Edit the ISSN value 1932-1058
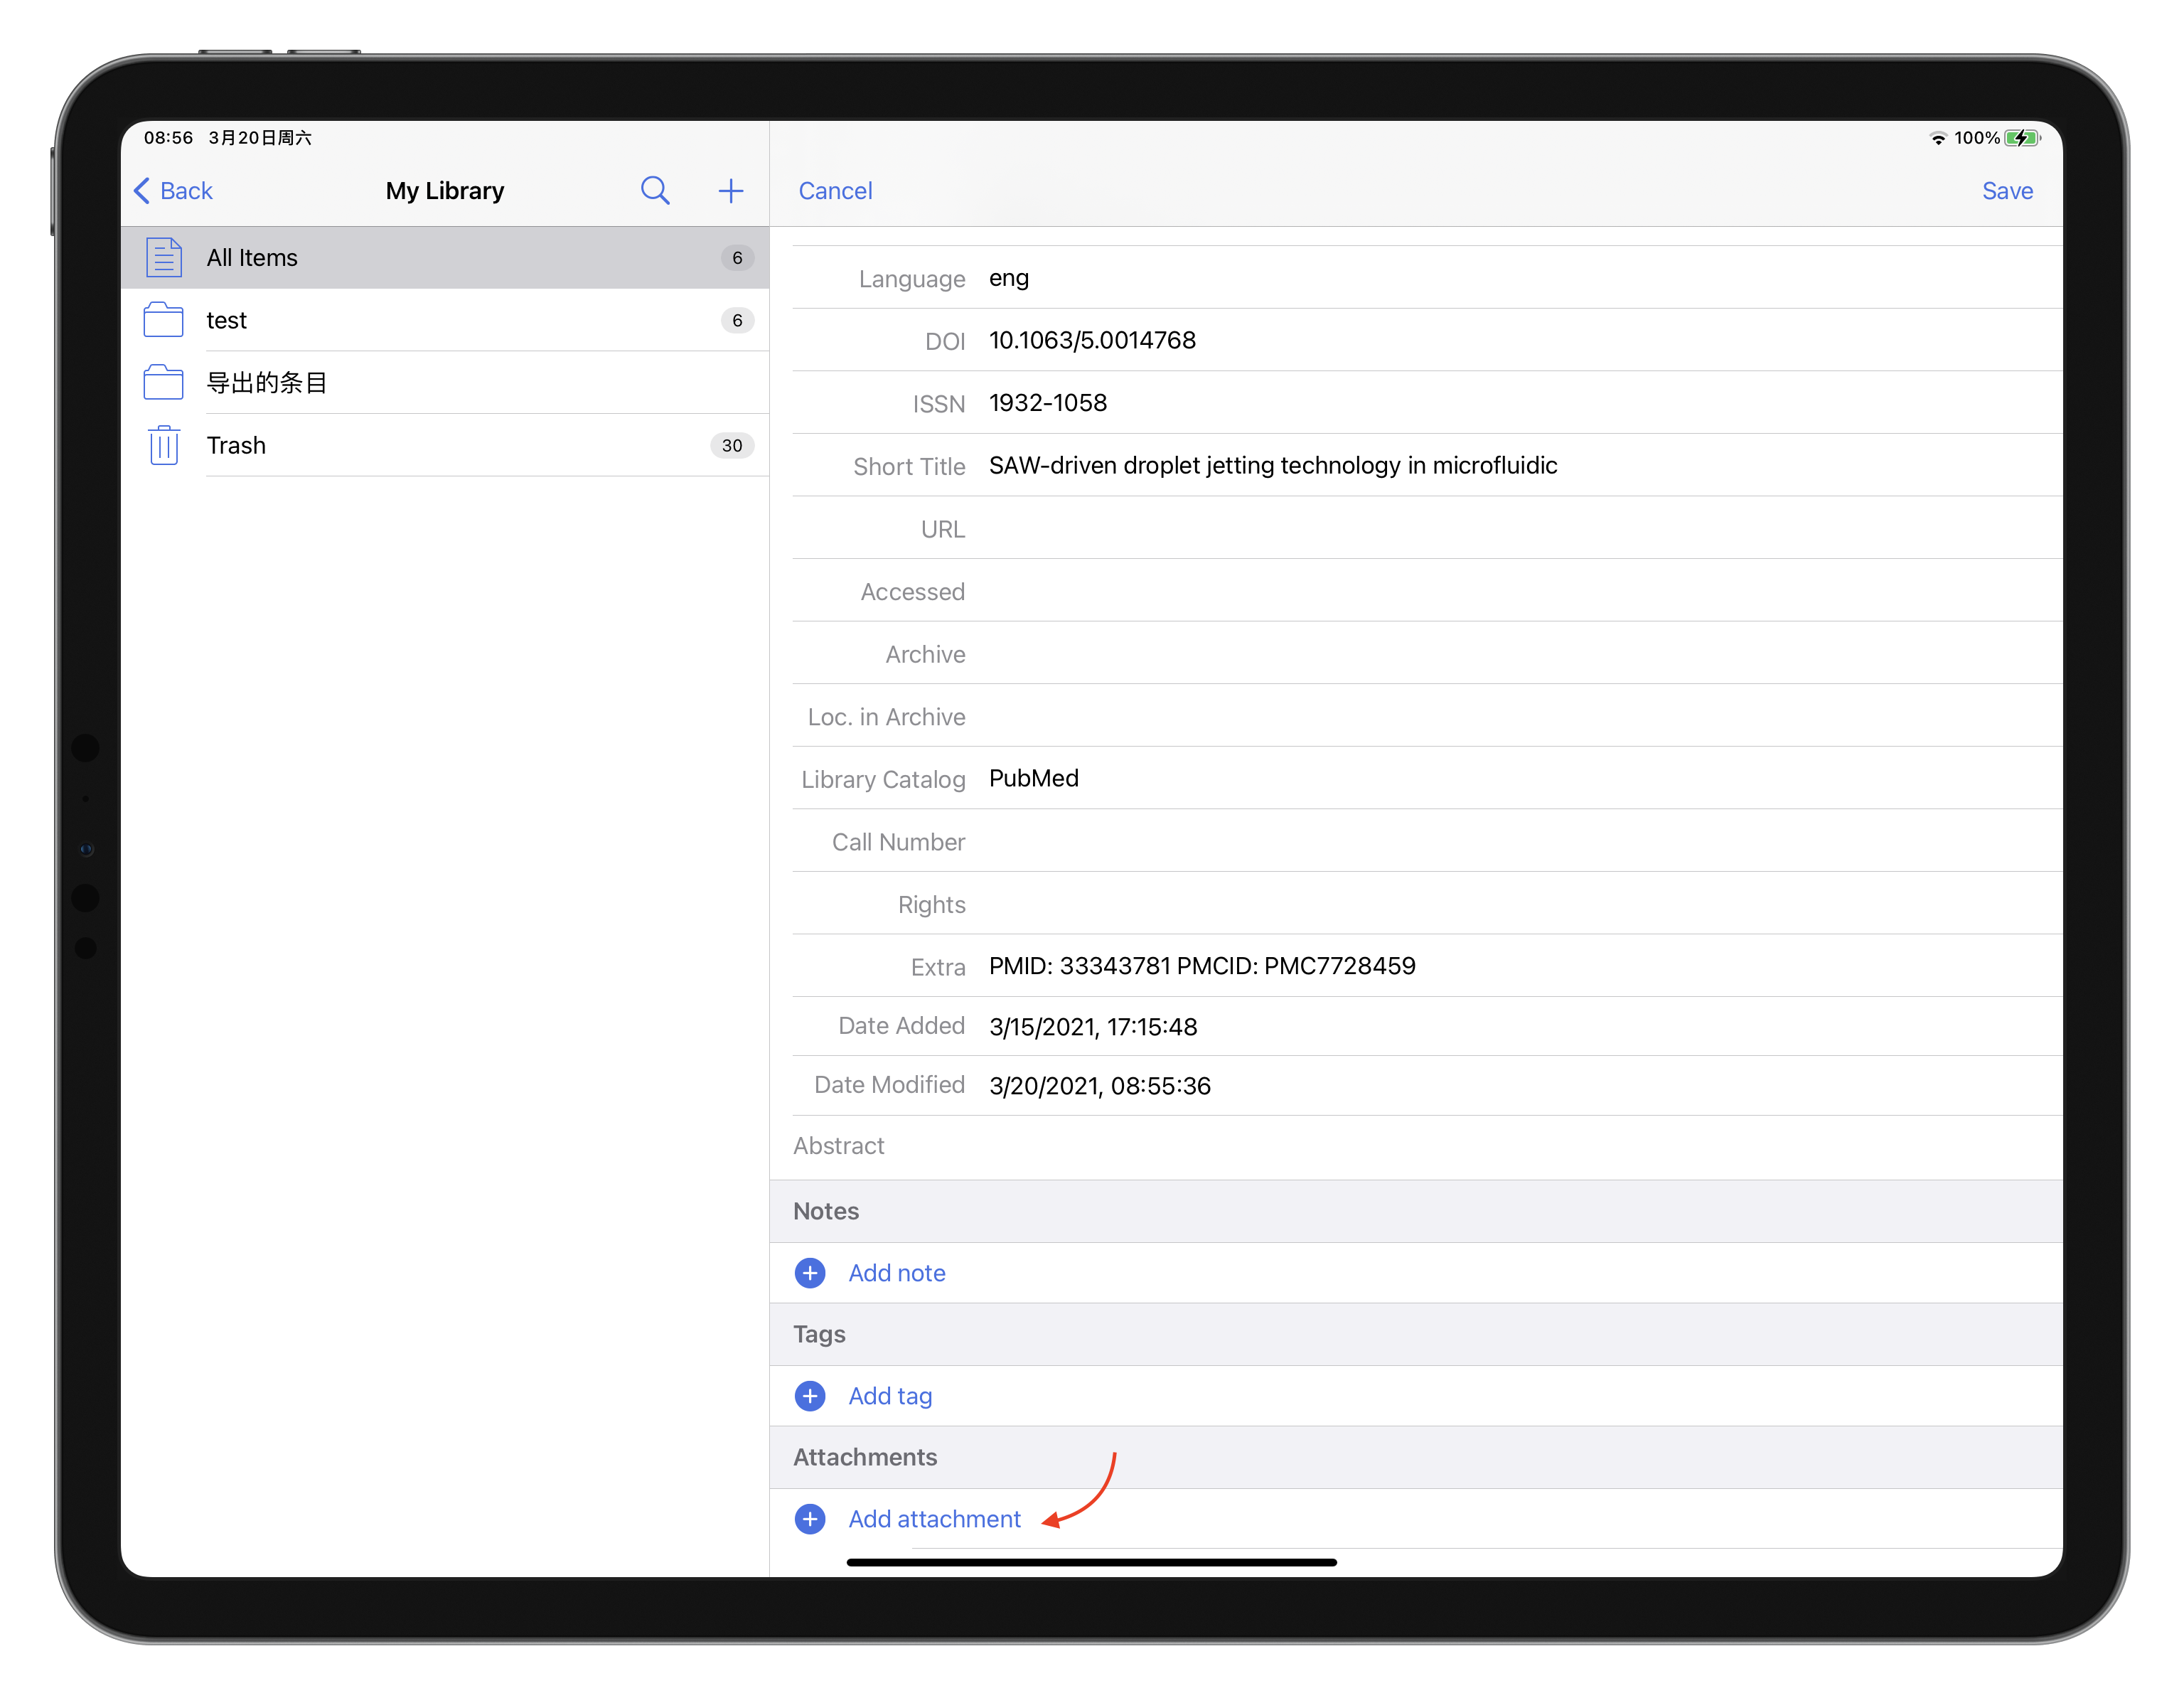Viewport: 2184px width, 1698px height. [x=1048, y=403]
